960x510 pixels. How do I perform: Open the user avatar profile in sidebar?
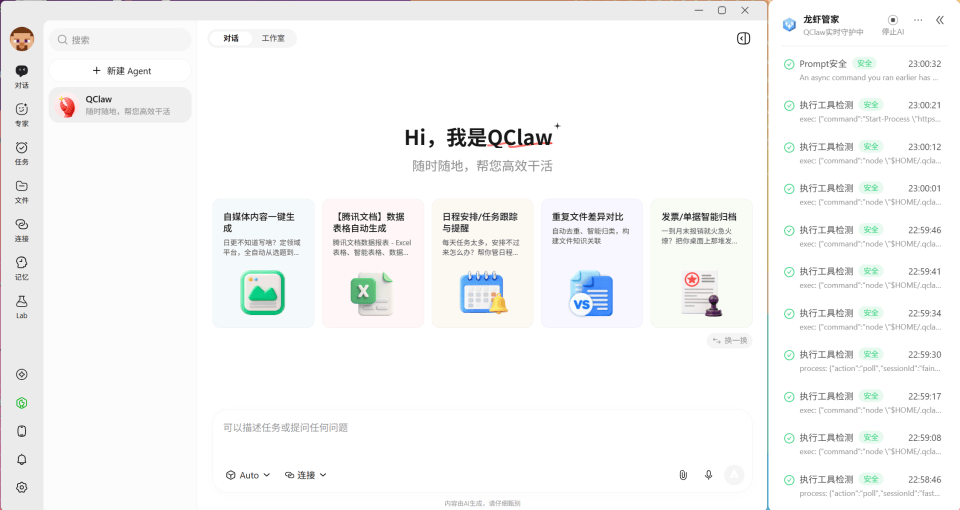(x=22, y=39)
